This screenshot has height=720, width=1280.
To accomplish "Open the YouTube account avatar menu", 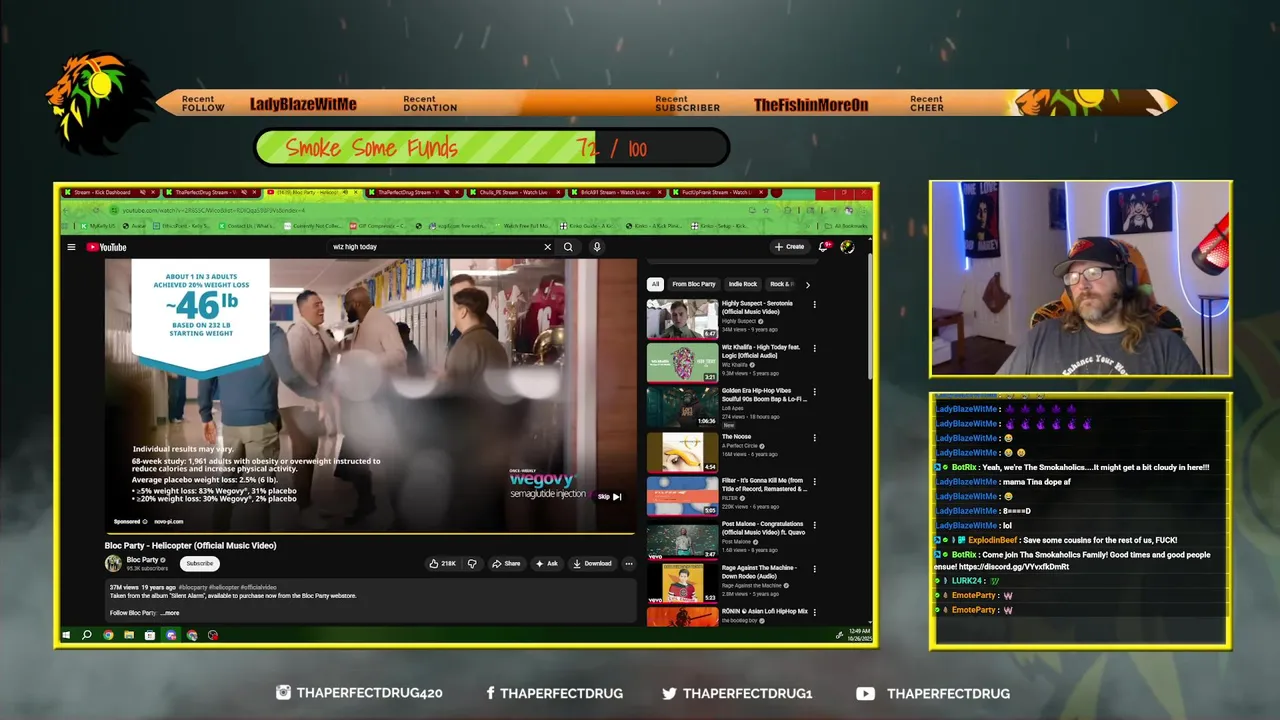I will (x=847, y=247).
